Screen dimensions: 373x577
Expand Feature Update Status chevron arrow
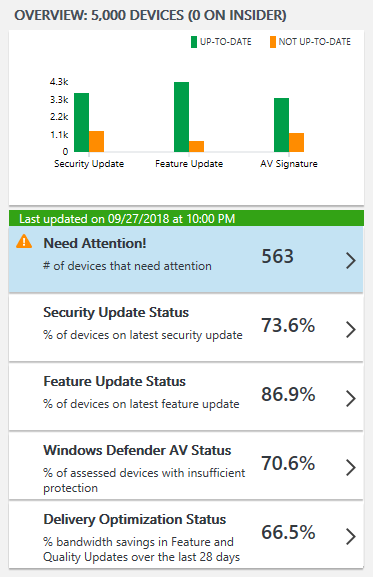coord(351,399)
